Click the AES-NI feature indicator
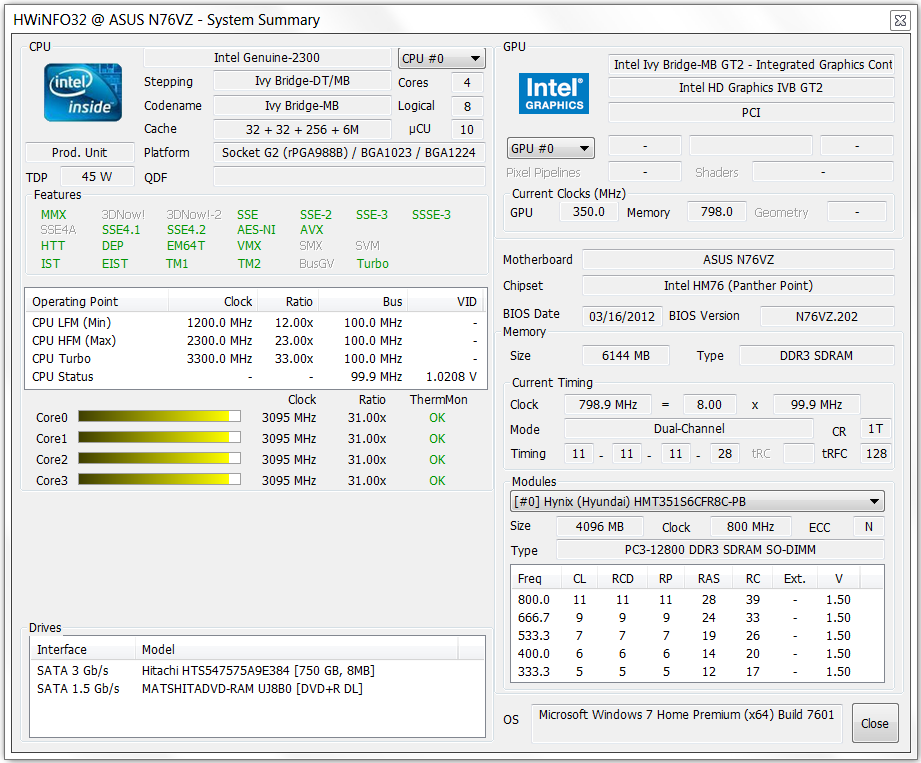921x763 pixels. tap(257, 230)
